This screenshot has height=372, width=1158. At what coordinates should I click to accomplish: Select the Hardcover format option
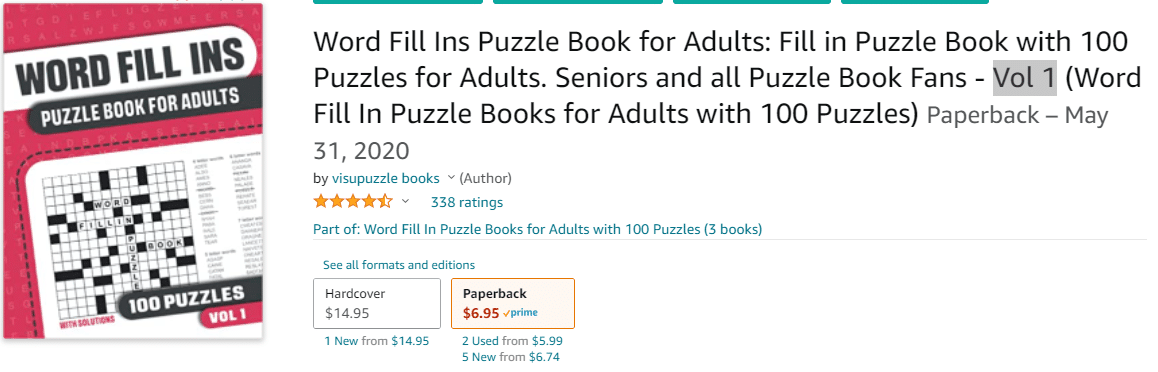click(377, 303)
